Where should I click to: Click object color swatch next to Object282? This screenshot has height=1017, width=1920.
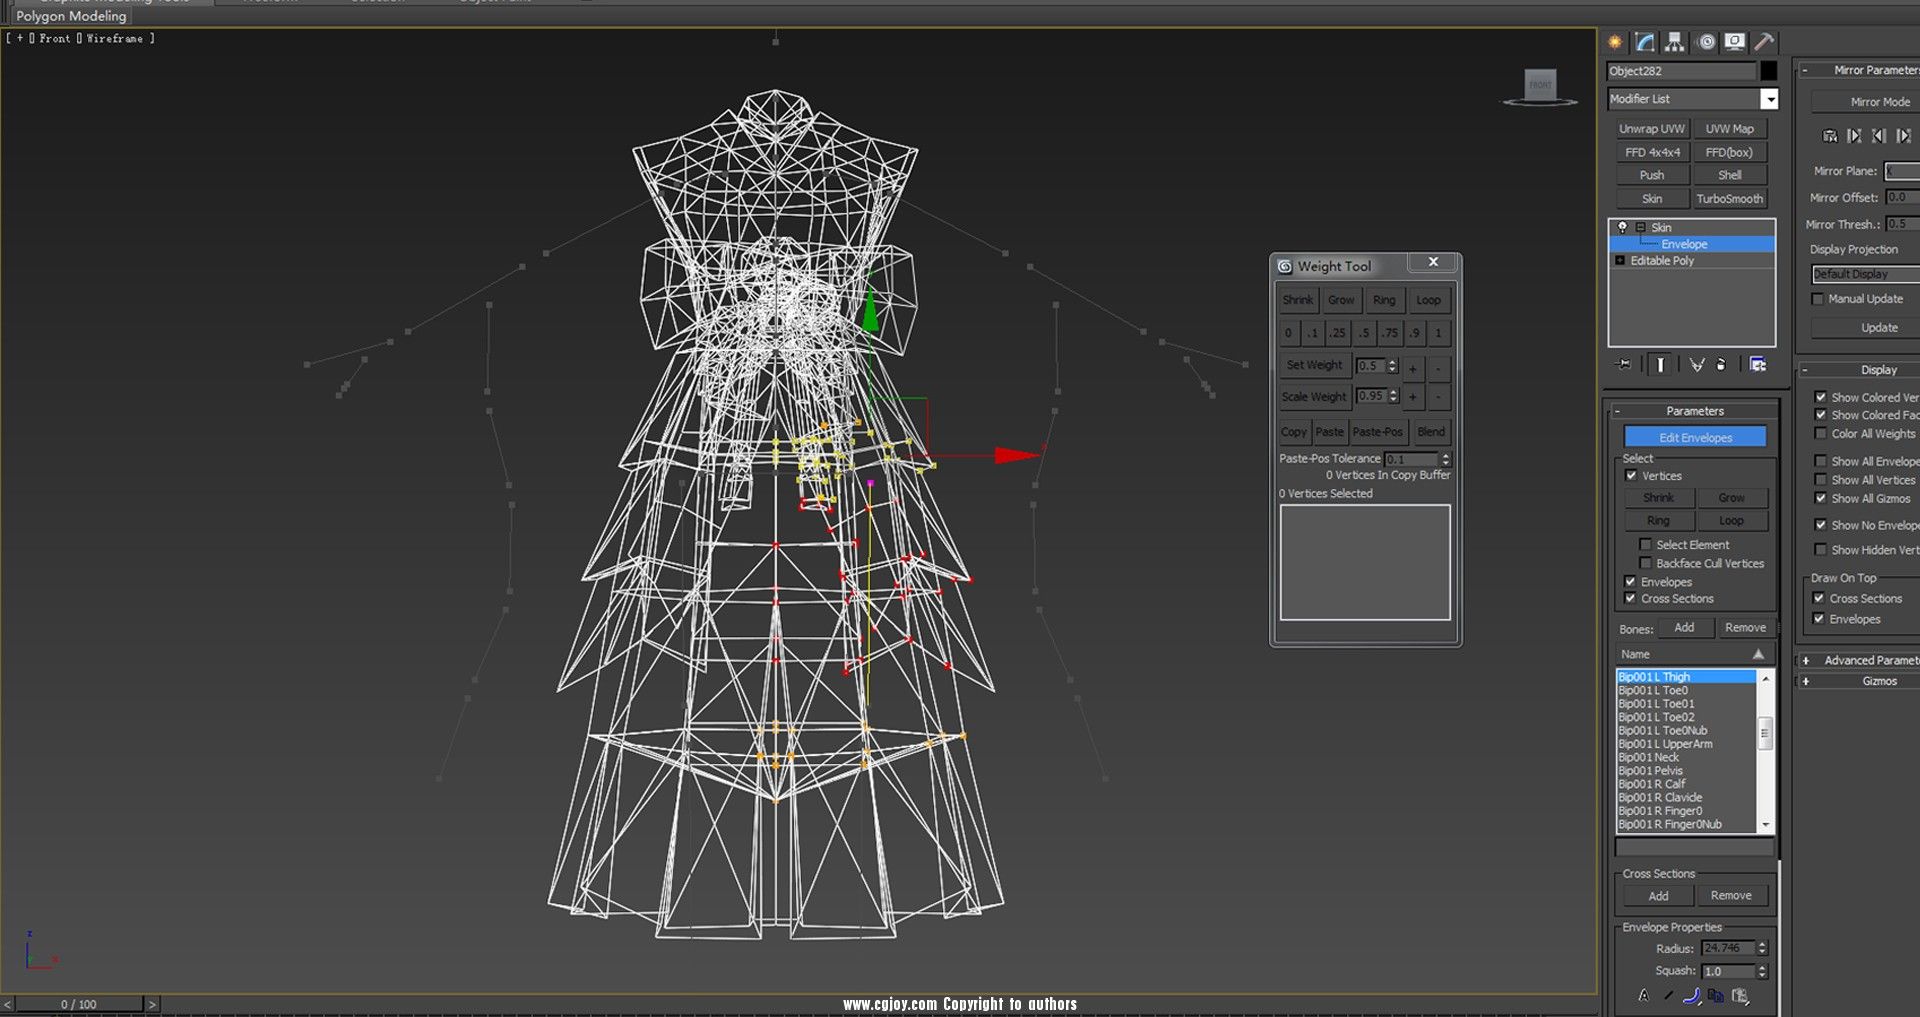pos(1769,71)
